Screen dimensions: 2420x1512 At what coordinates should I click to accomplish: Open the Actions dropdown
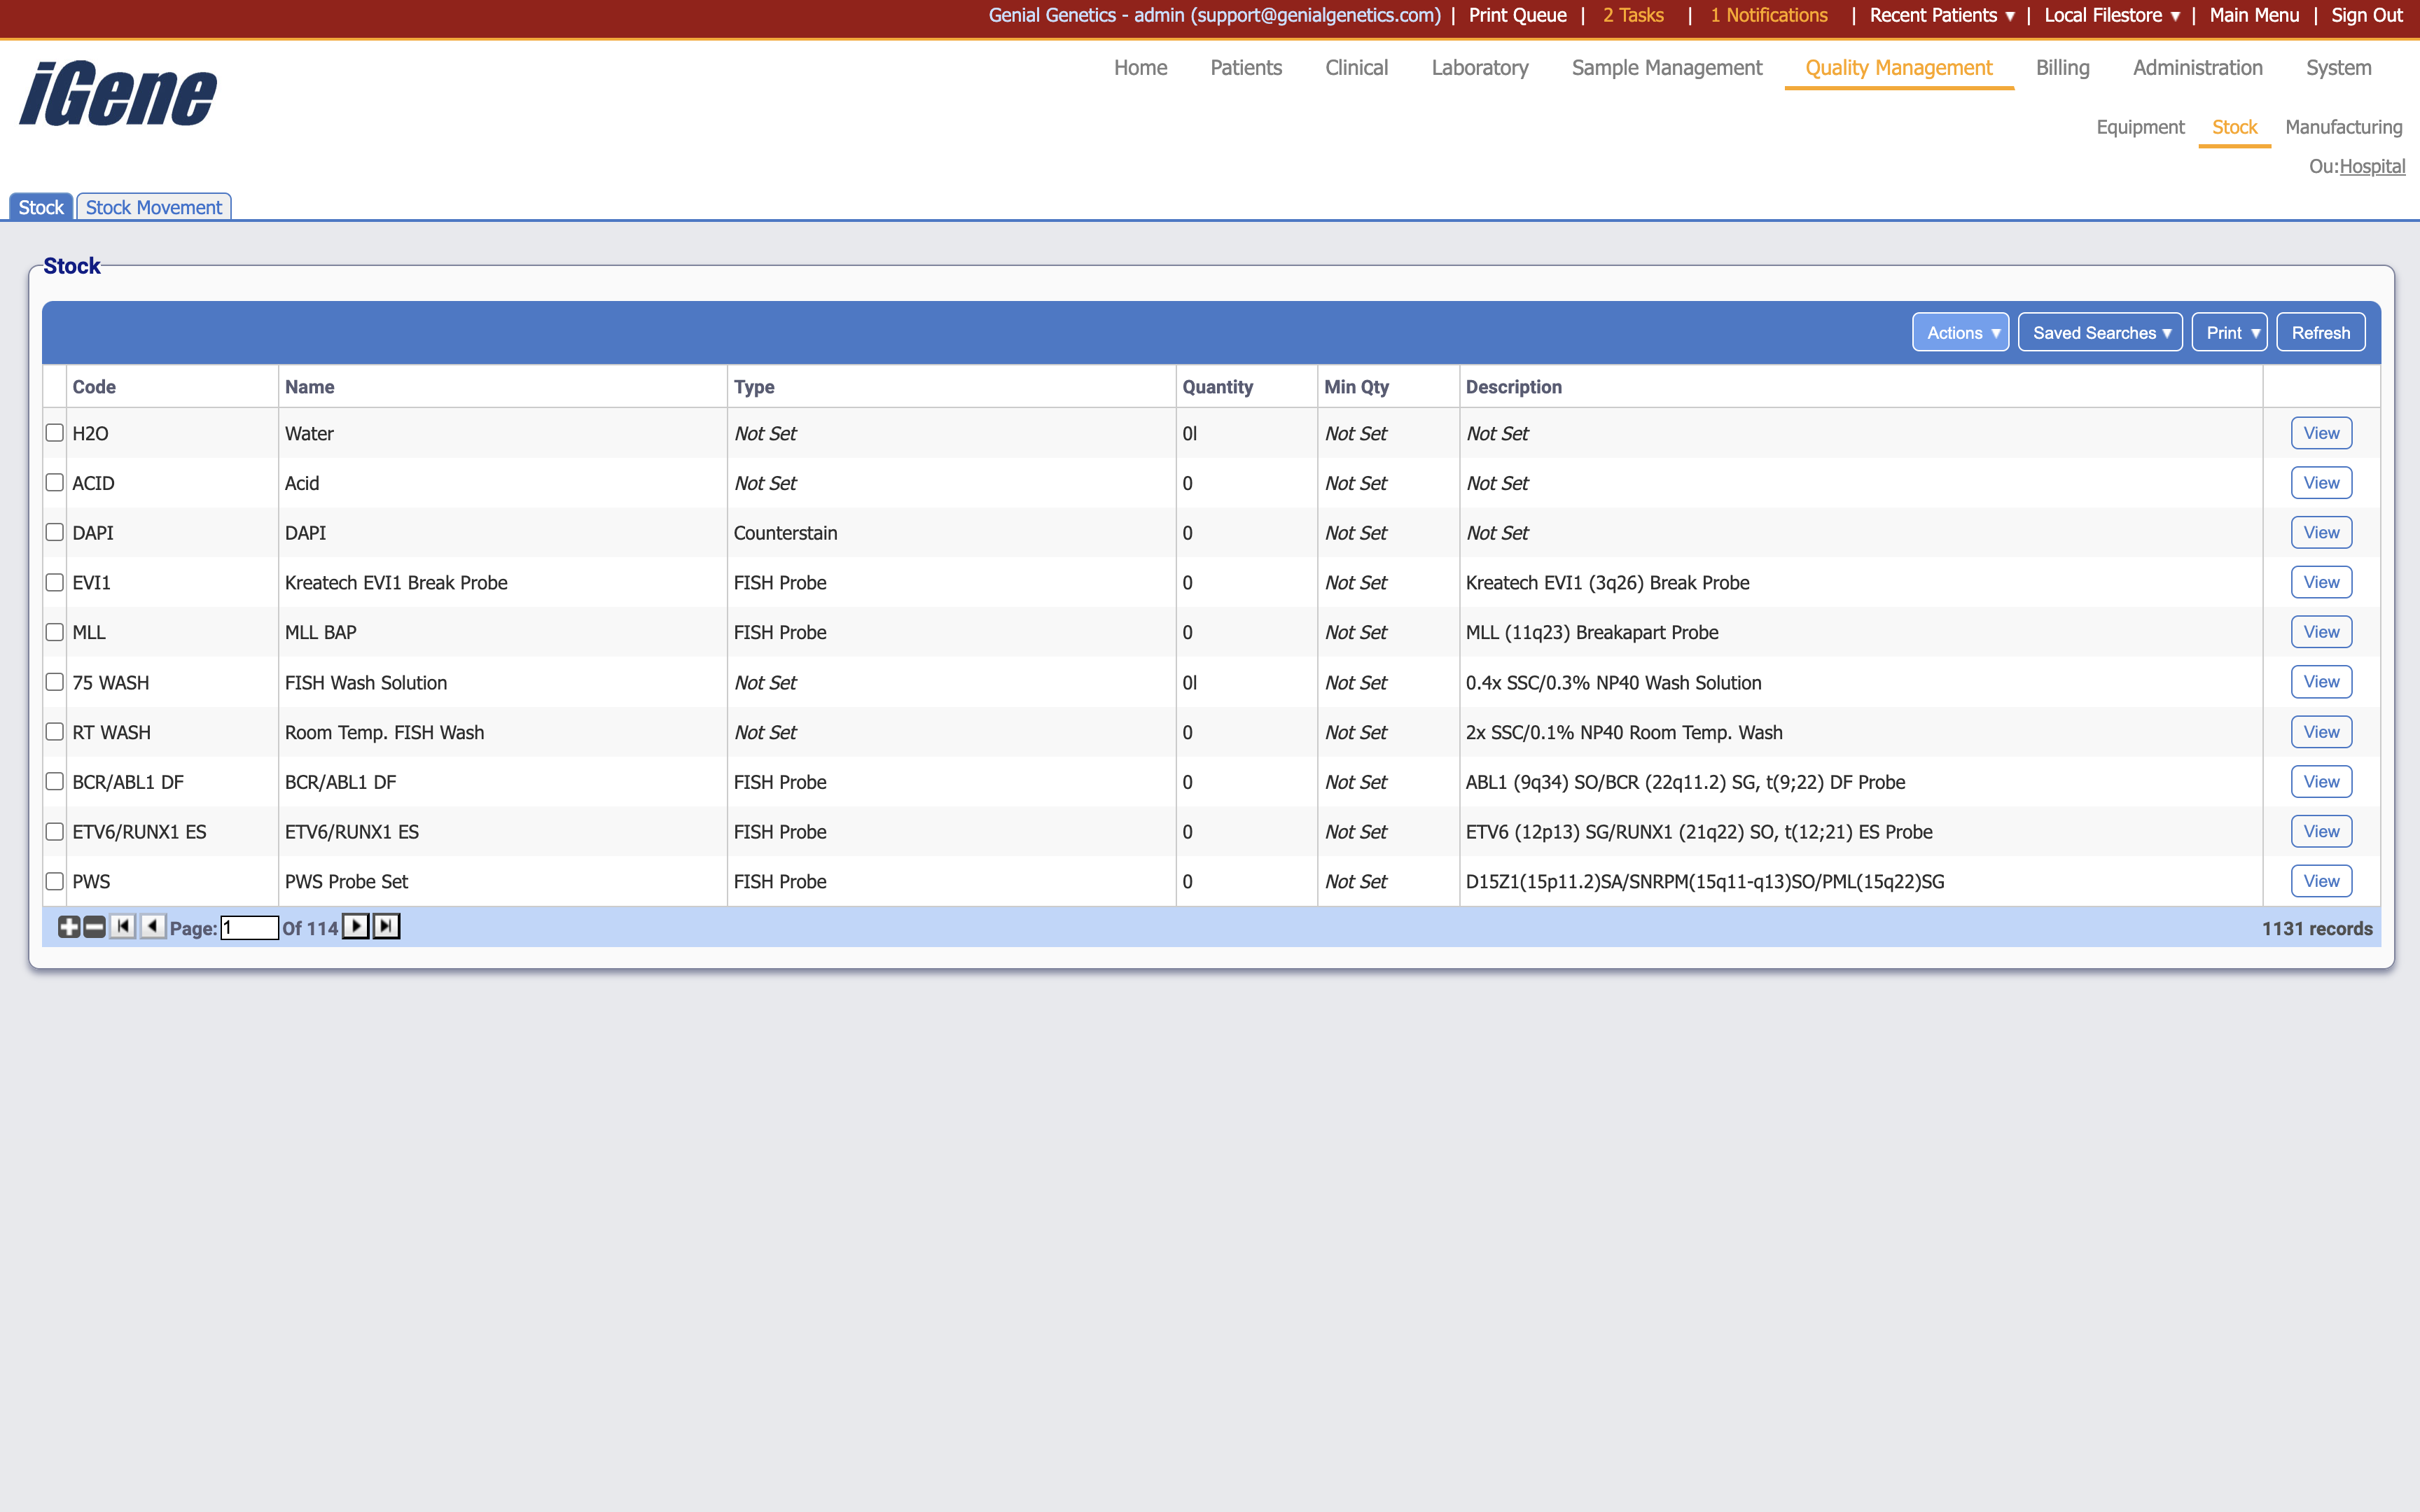point(1960,333)
